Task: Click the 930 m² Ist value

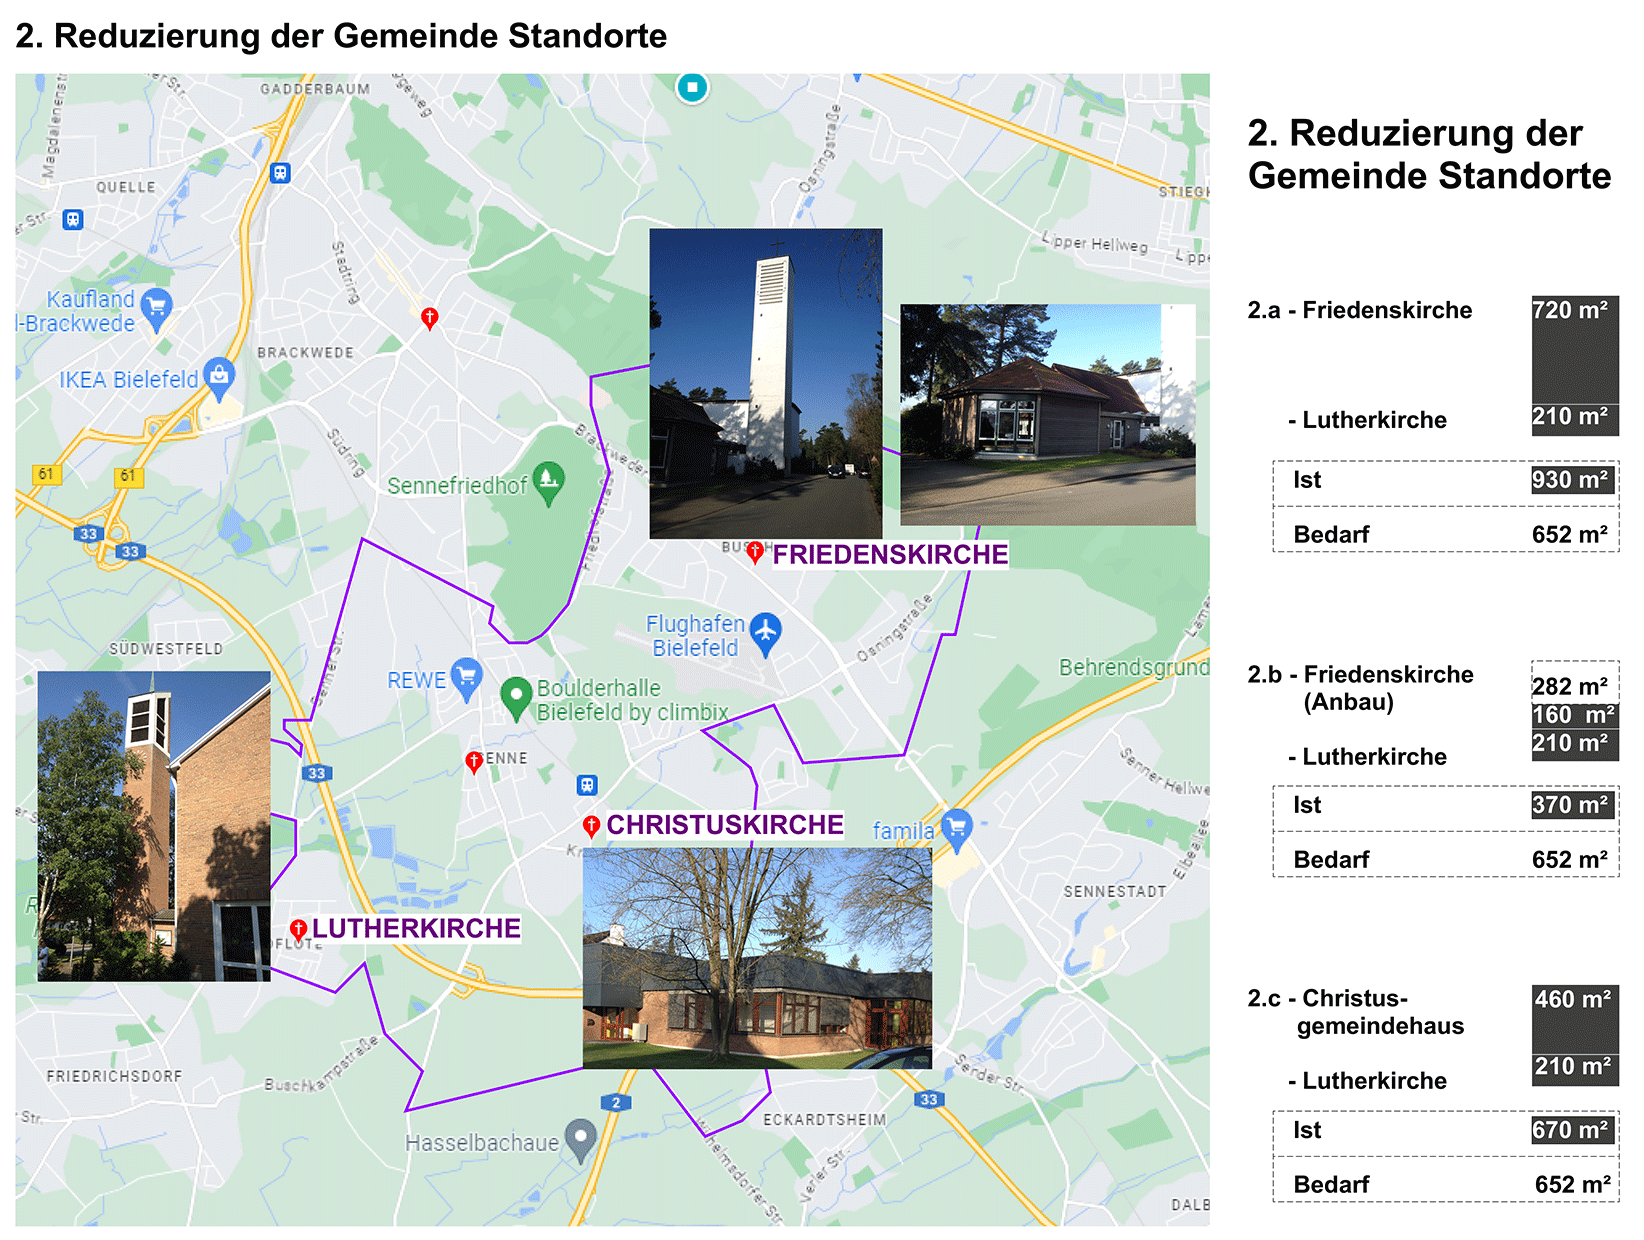Action: point(1573,480)
